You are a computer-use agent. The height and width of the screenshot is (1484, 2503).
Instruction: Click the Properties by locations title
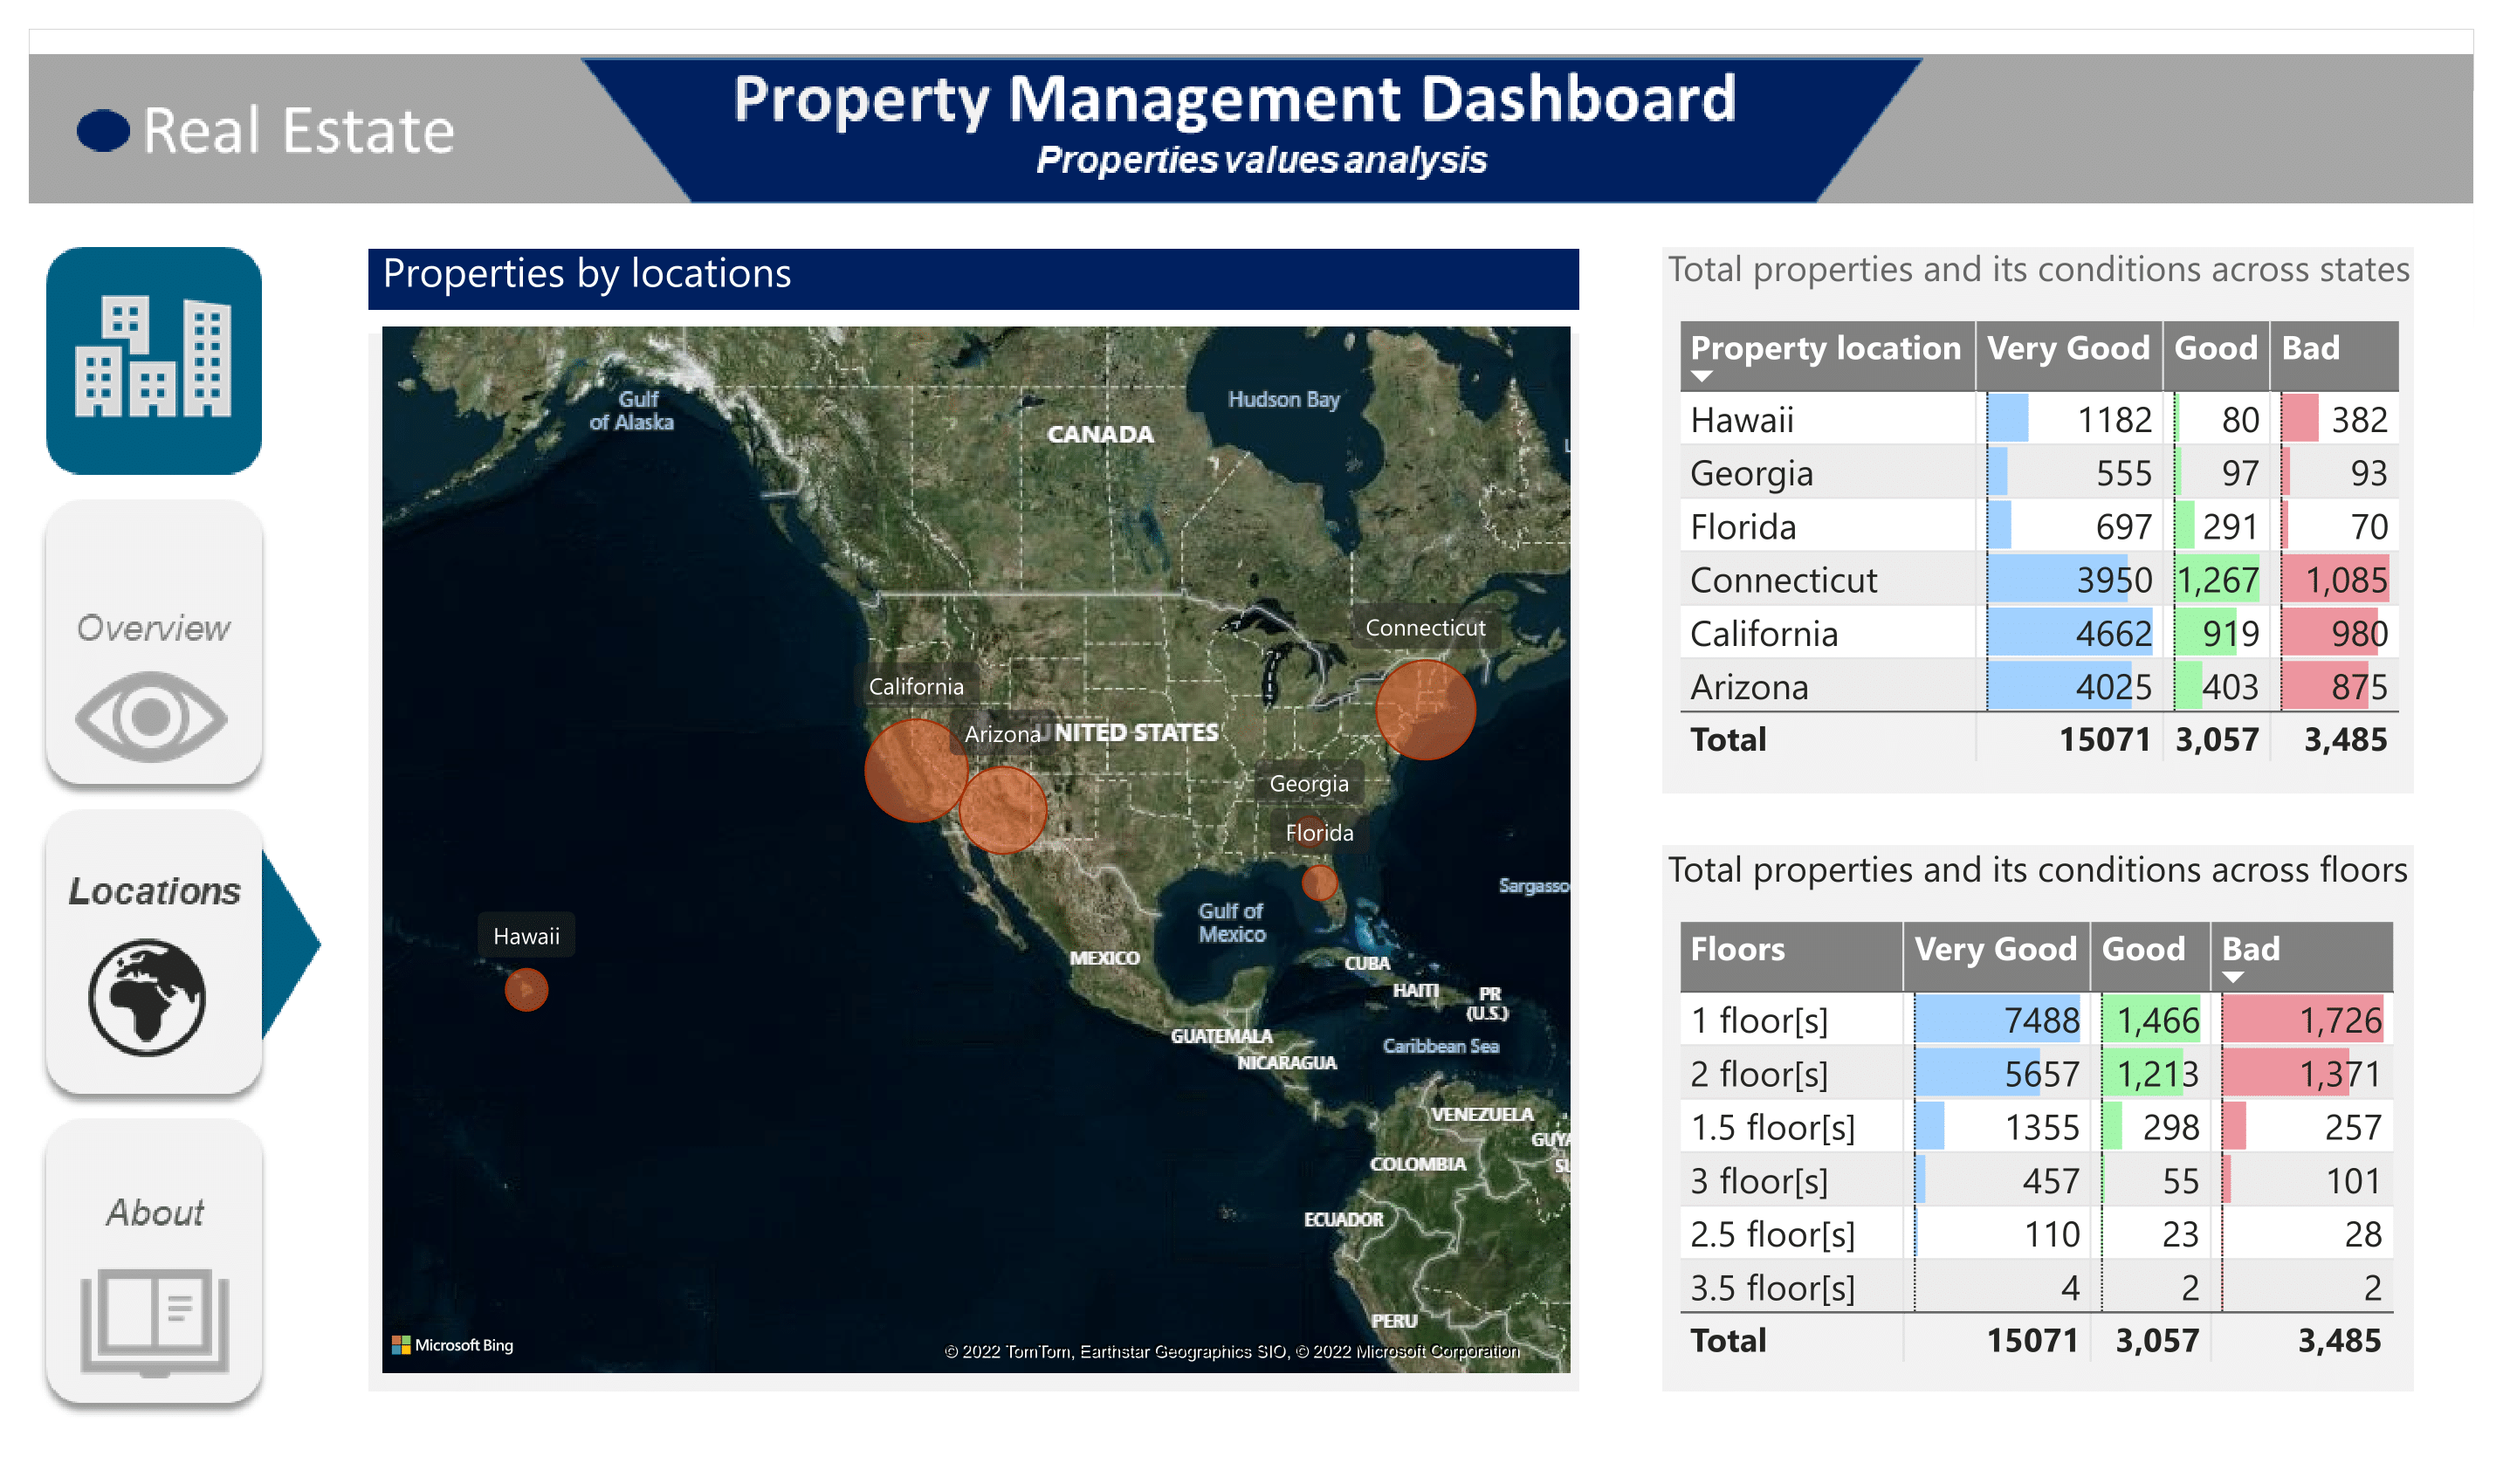587,273
